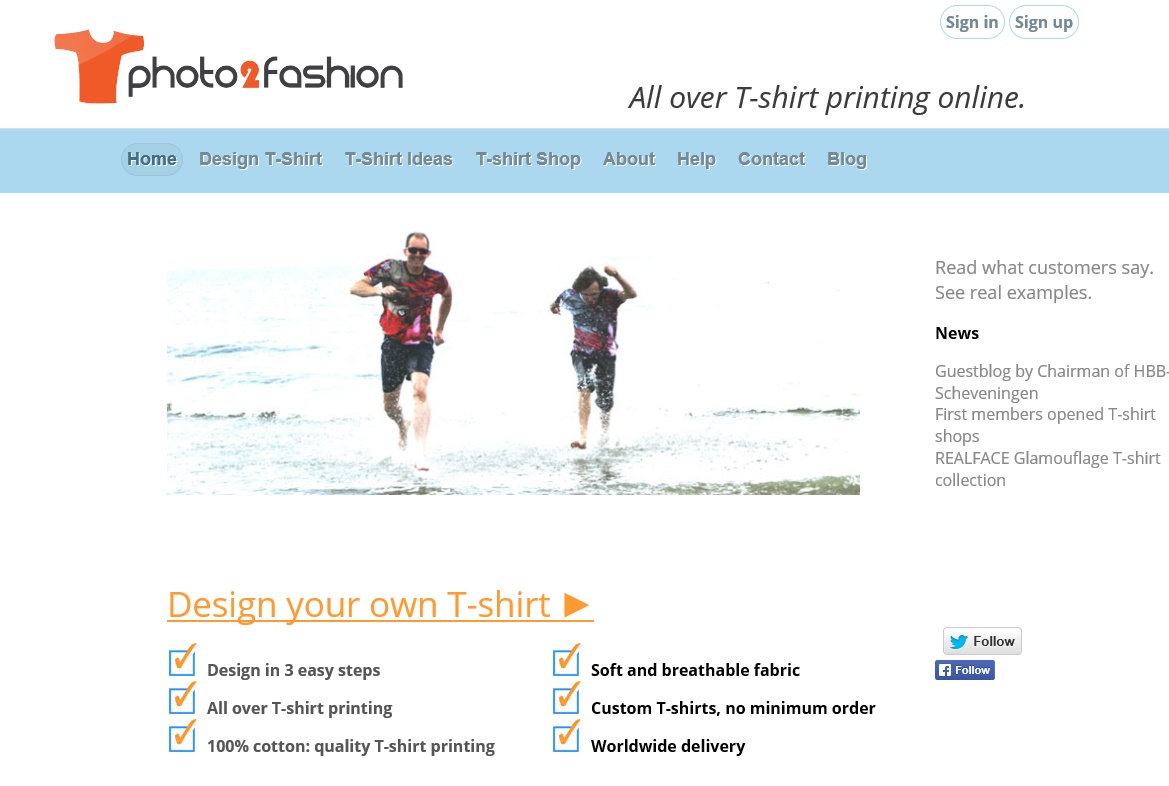Click checkmark icon beside Soft and breathable fabric
This screenshot has width=1169, height=786.
click(567, 661)
